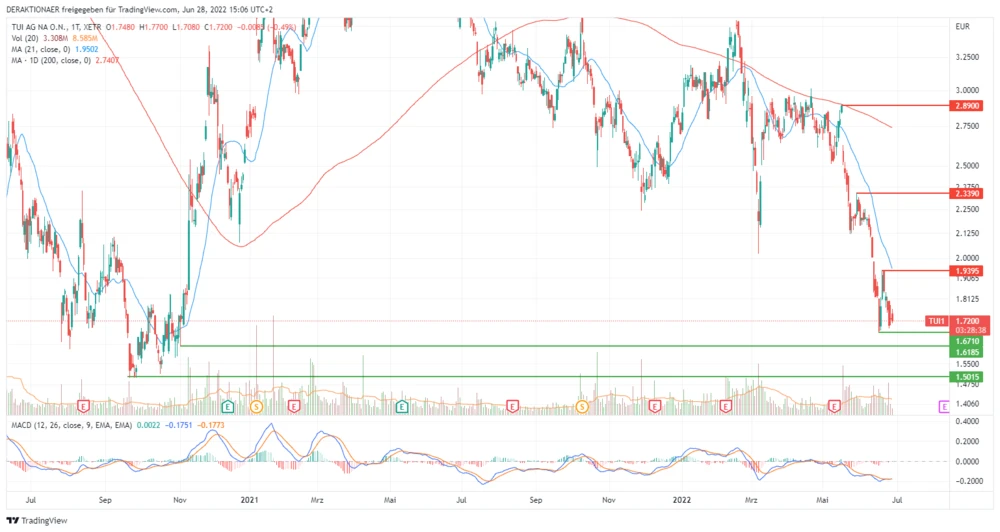Viewport: 1000px width, 532px height.
Task: Click the 3.2500 price axis value
Action: (x=967, y=57)
